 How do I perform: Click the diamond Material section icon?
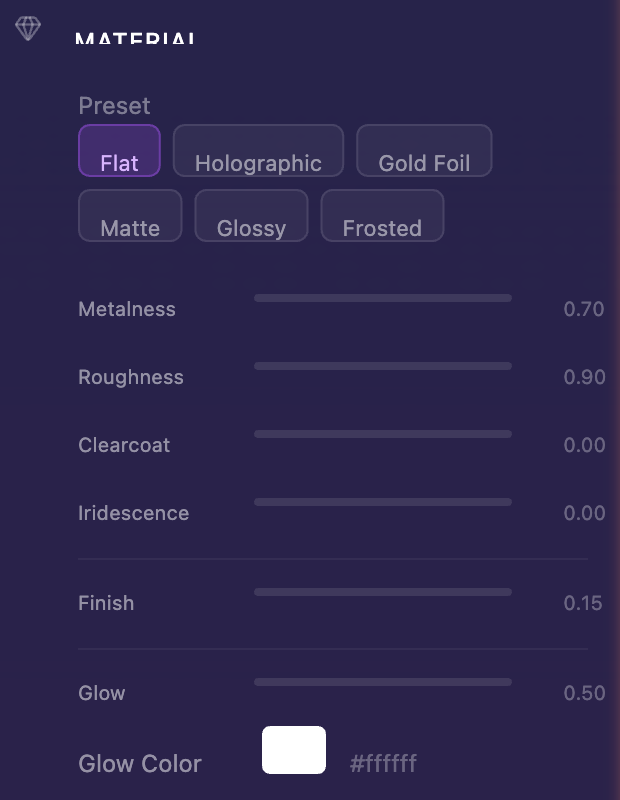(x=28, y=28)
